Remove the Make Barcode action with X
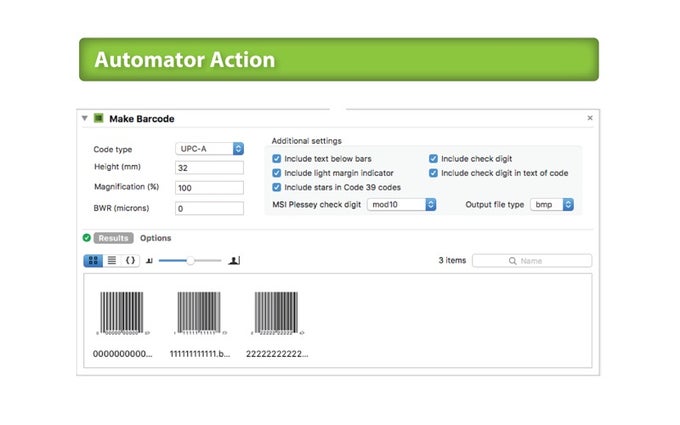680x425 pixels. pyautogui.click(x=590, y=118)
